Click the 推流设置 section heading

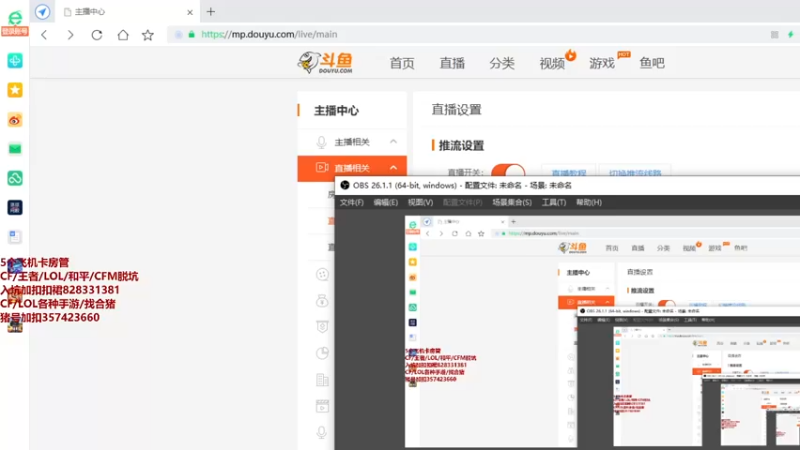461,145
